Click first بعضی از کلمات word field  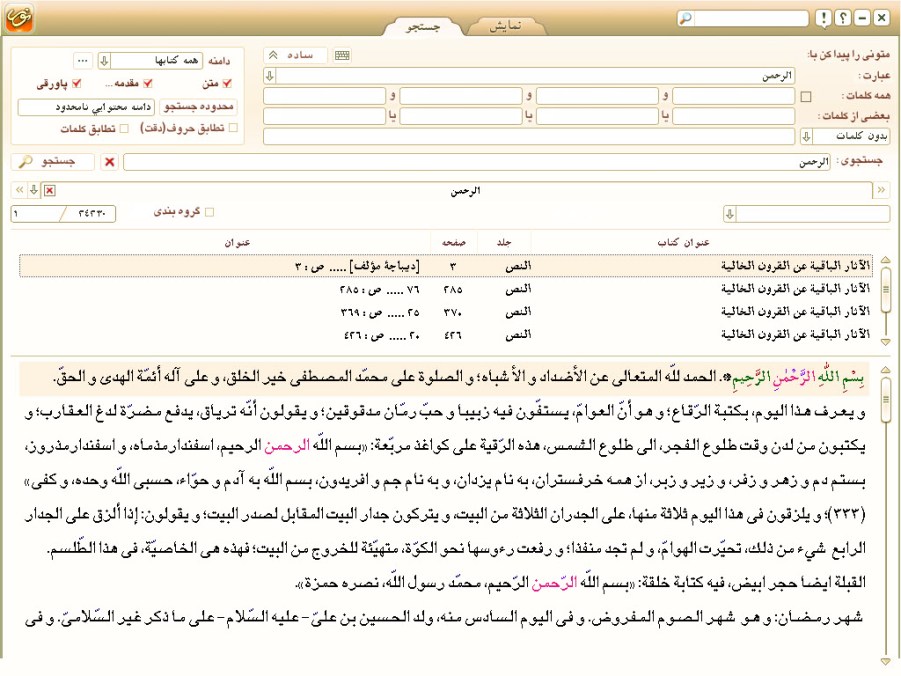[733, 116]
